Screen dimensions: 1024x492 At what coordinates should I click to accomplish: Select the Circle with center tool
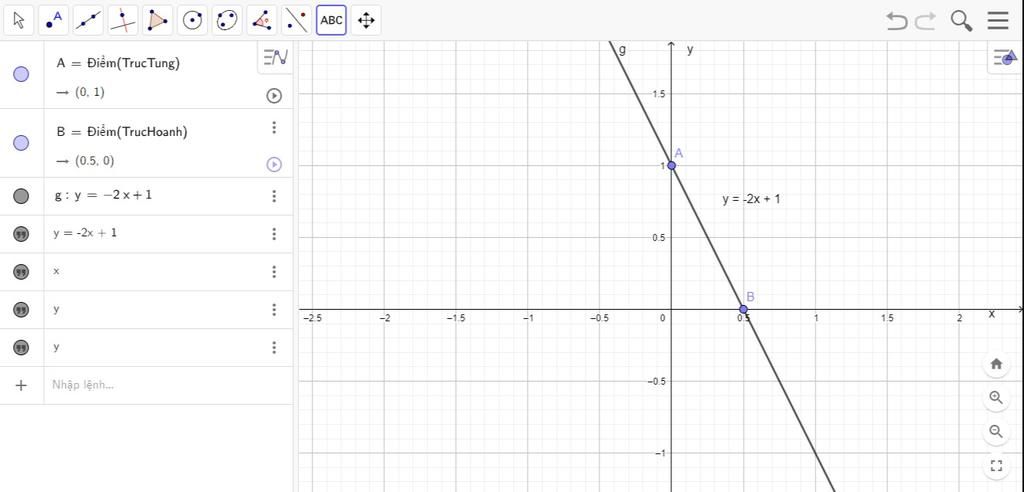192,20
